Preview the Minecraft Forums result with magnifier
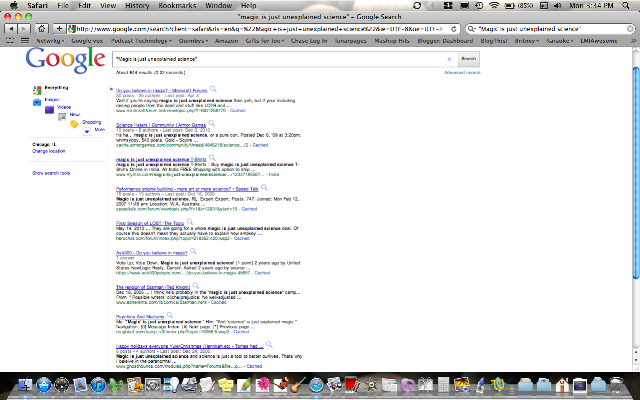The height and width of the screenshot is (400, 640). coord(213,89)
